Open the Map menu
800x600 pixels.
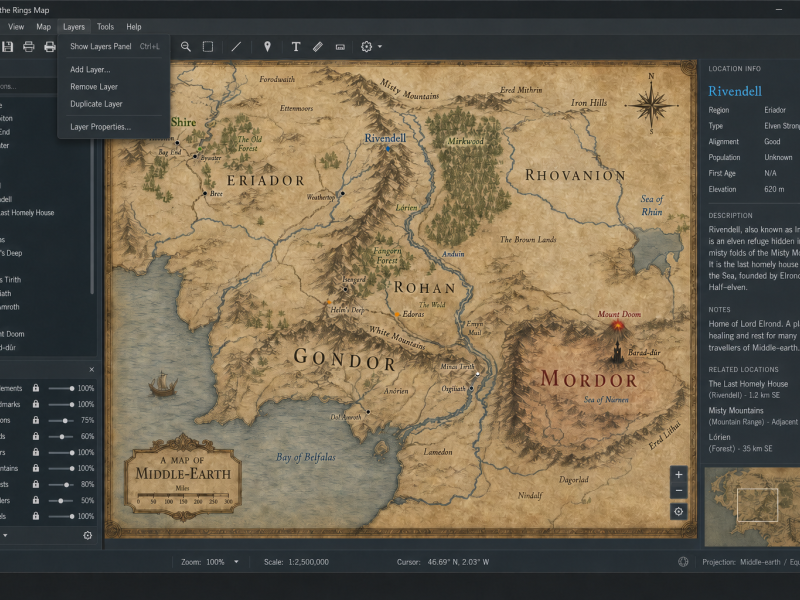tap(43, 27)
